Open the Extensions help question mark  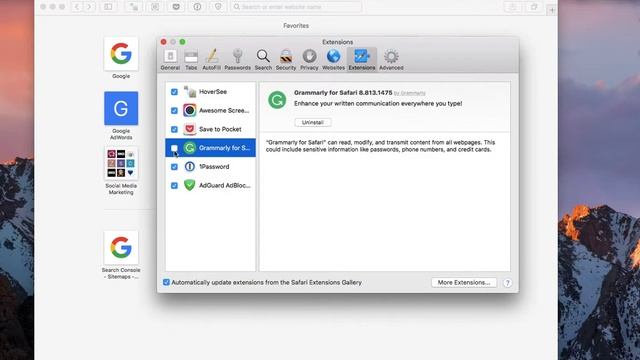[507, 282]
